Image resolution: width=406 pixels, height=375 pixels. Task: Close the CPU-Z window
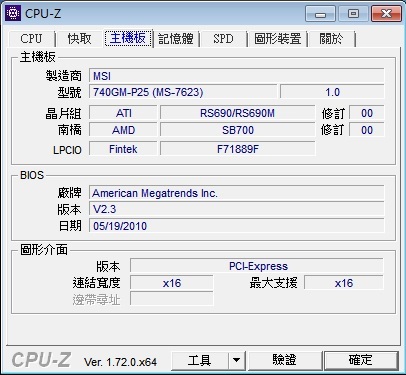(x=386, y=14)
